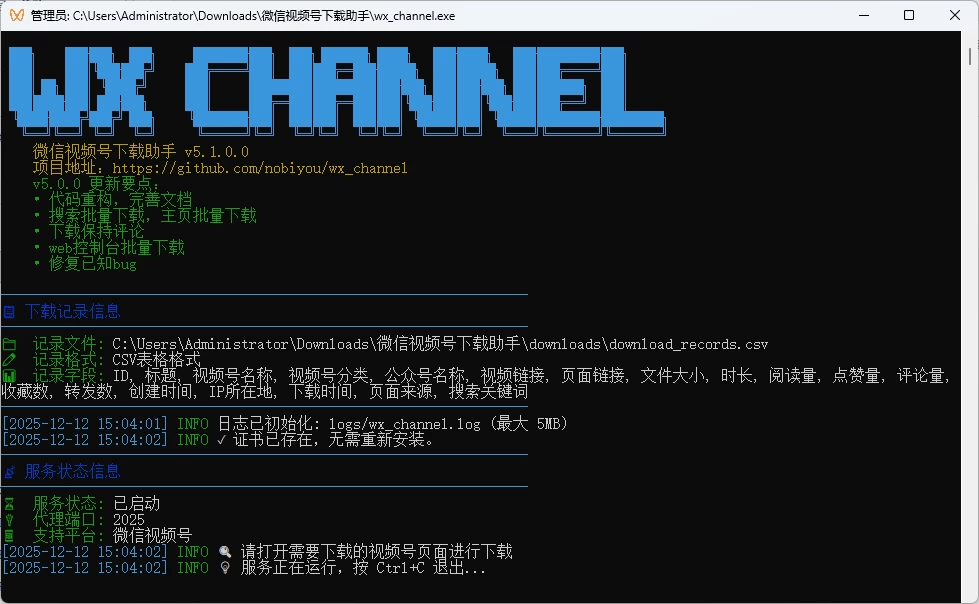Maximize the console window
Image resolution: width=979 pixels, height=604 pixels.
tap(909, 15)
